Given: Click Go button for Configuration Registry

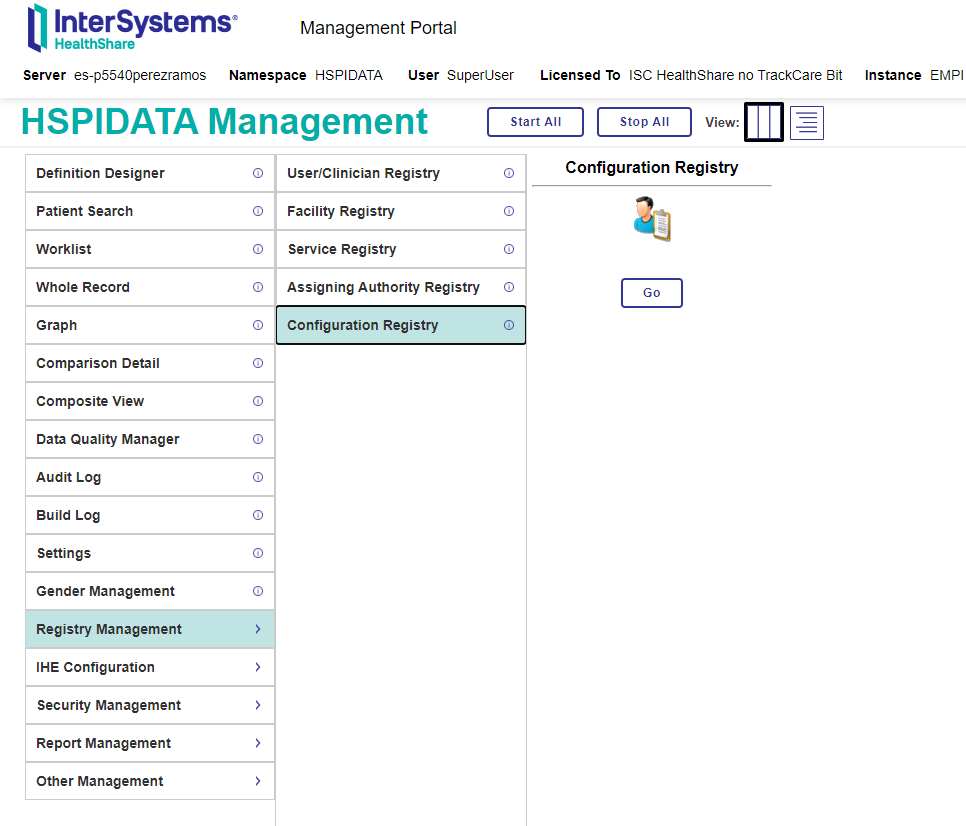Looking at the screenshot, I should pos(652,293).
